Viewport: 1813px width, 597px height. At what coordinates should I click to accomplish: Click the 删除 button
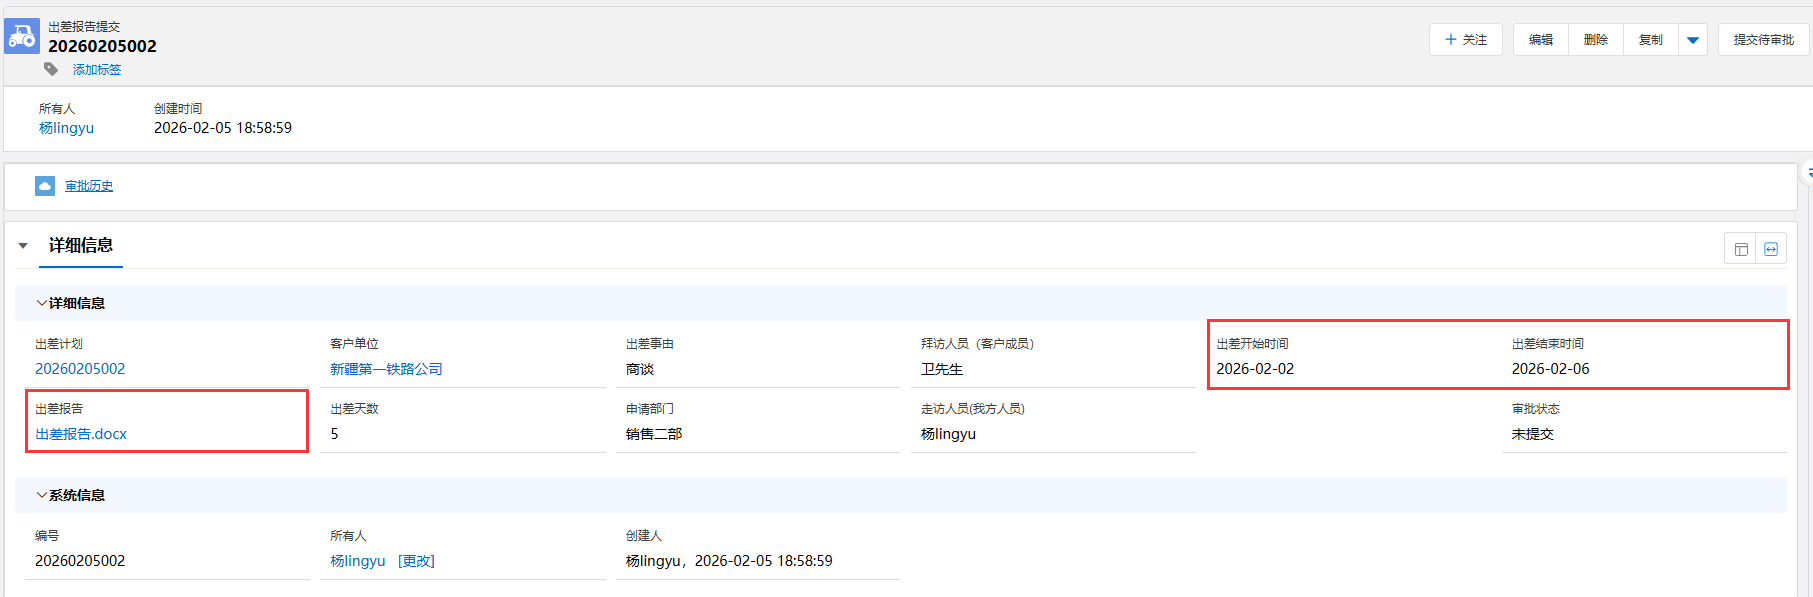tap(1596, 40)
